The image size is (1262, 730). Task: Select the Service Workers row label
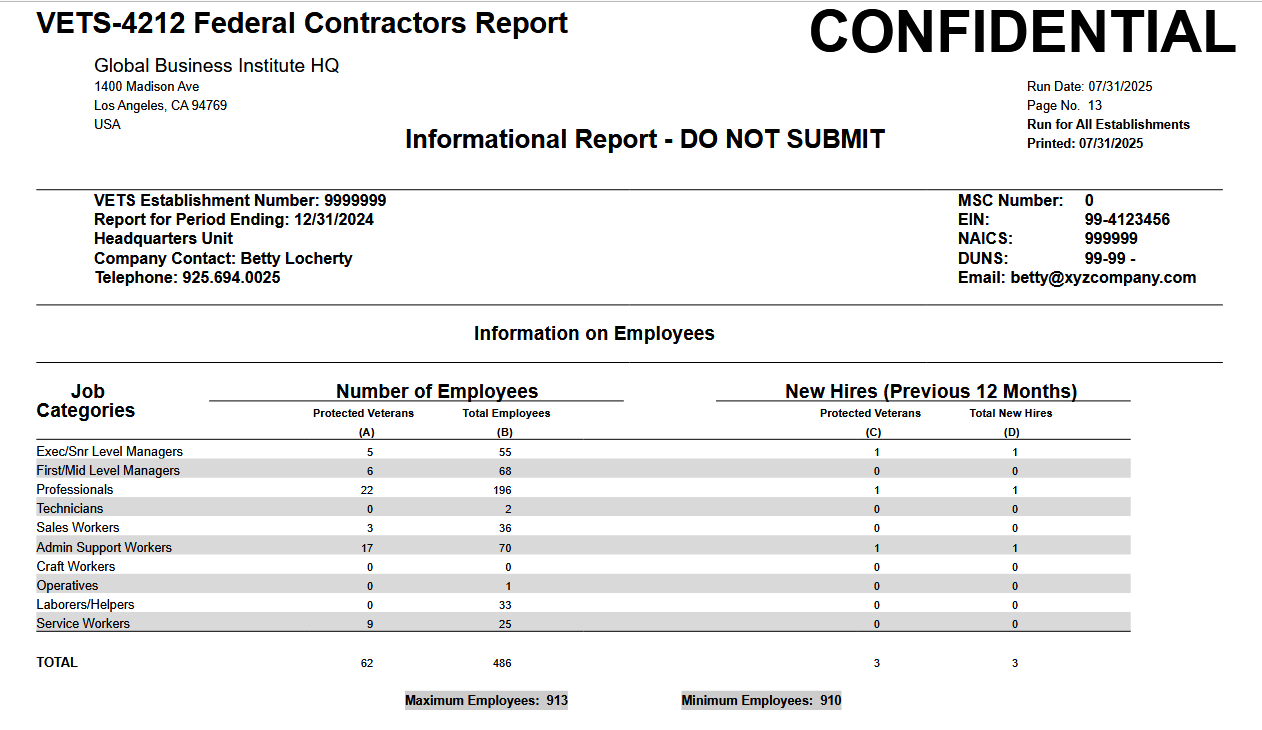(x=83, y=624)
